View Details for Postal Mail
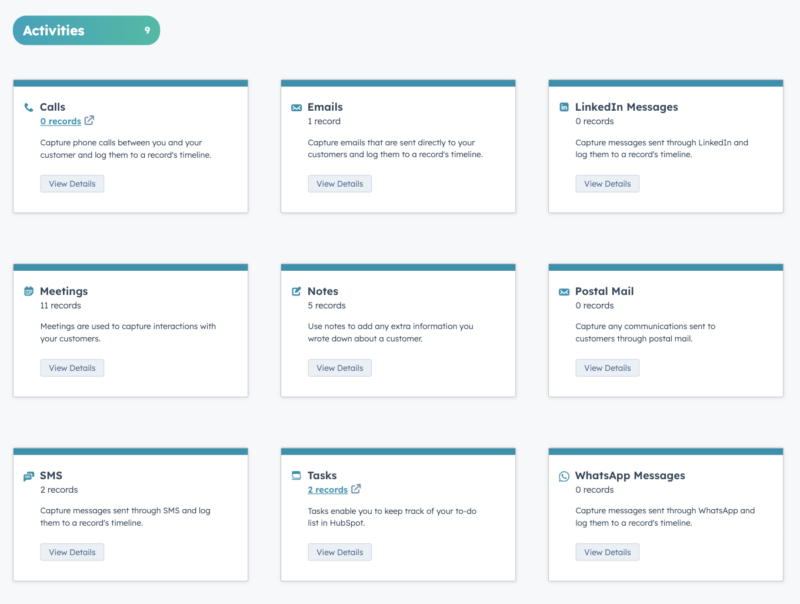 click(607, 368)
